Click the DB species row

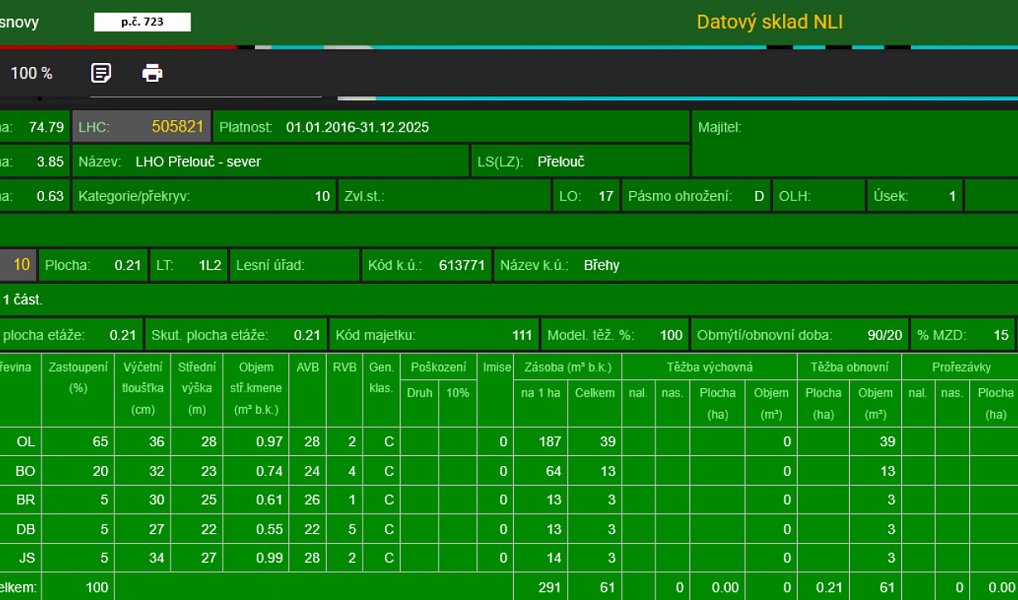(x=509, y=529)
